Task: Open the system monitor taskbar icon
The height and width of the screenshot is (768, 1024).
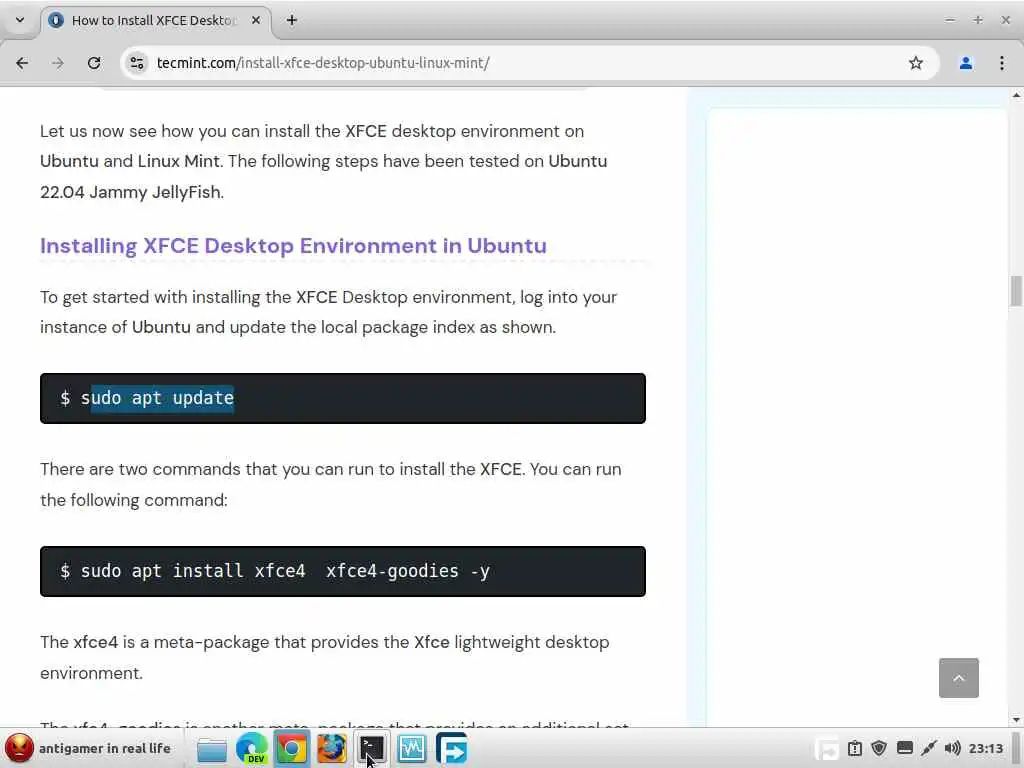Action: (411, 748)
